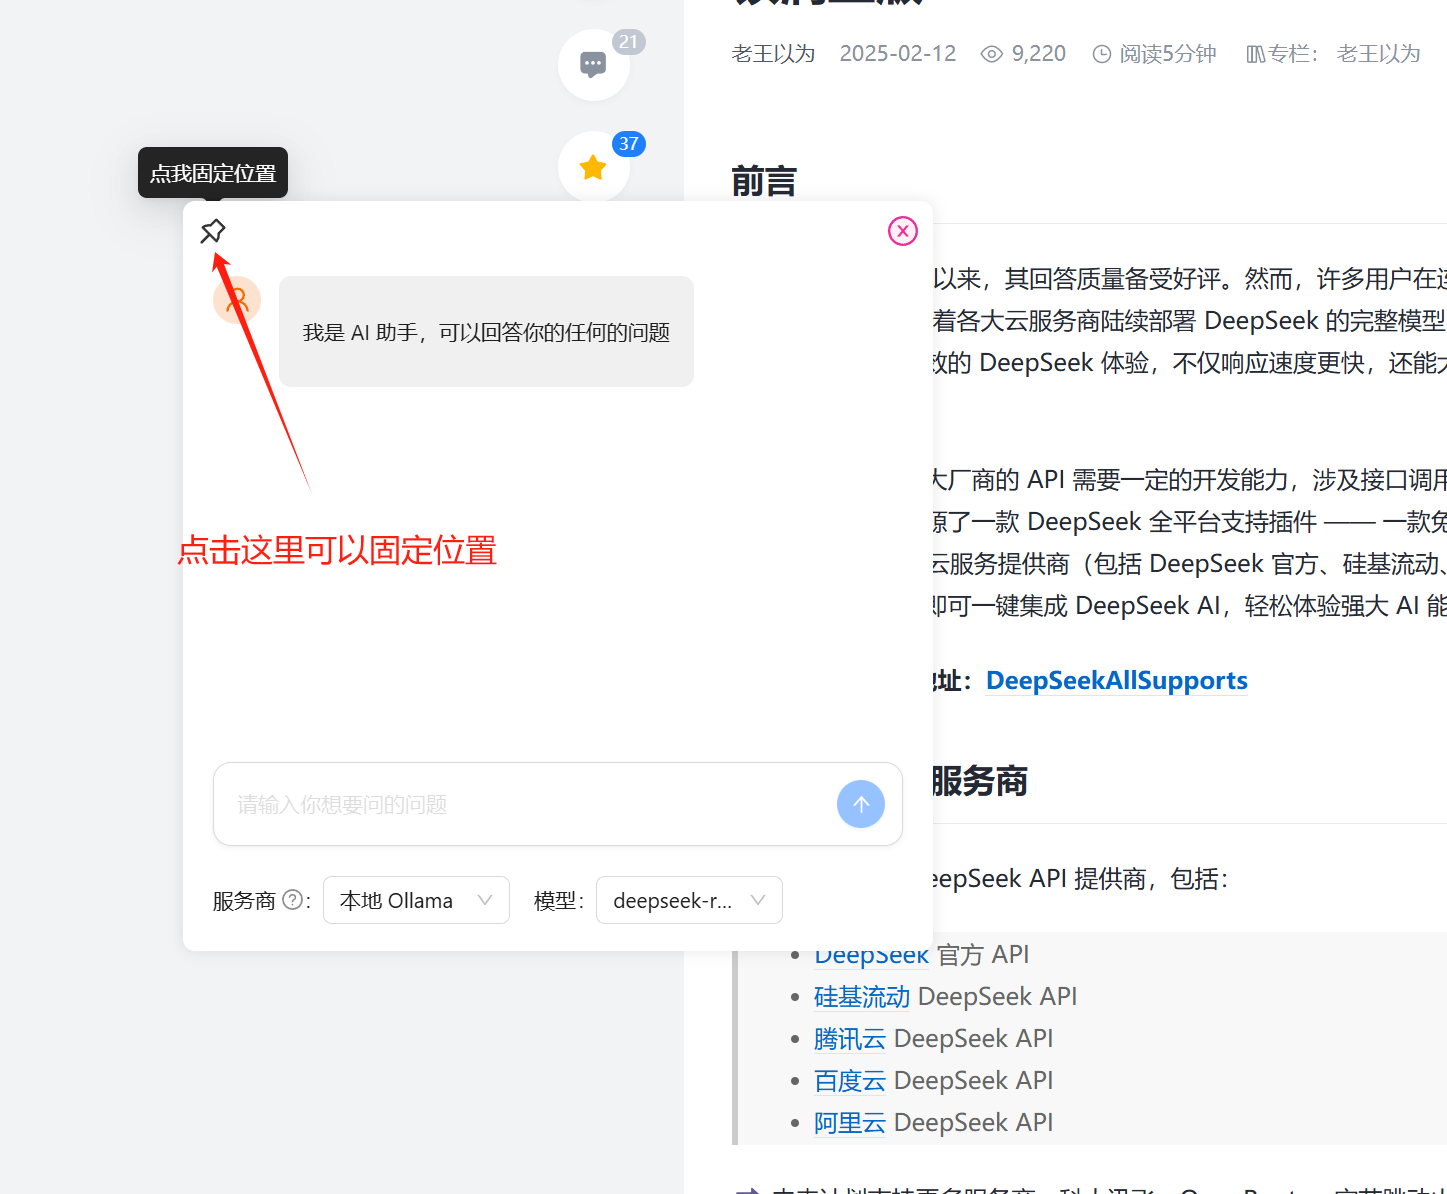The width and height of the screenshot is (1447, 1194).
Task: Click the 服务商 label
Action: pos(244,900)
